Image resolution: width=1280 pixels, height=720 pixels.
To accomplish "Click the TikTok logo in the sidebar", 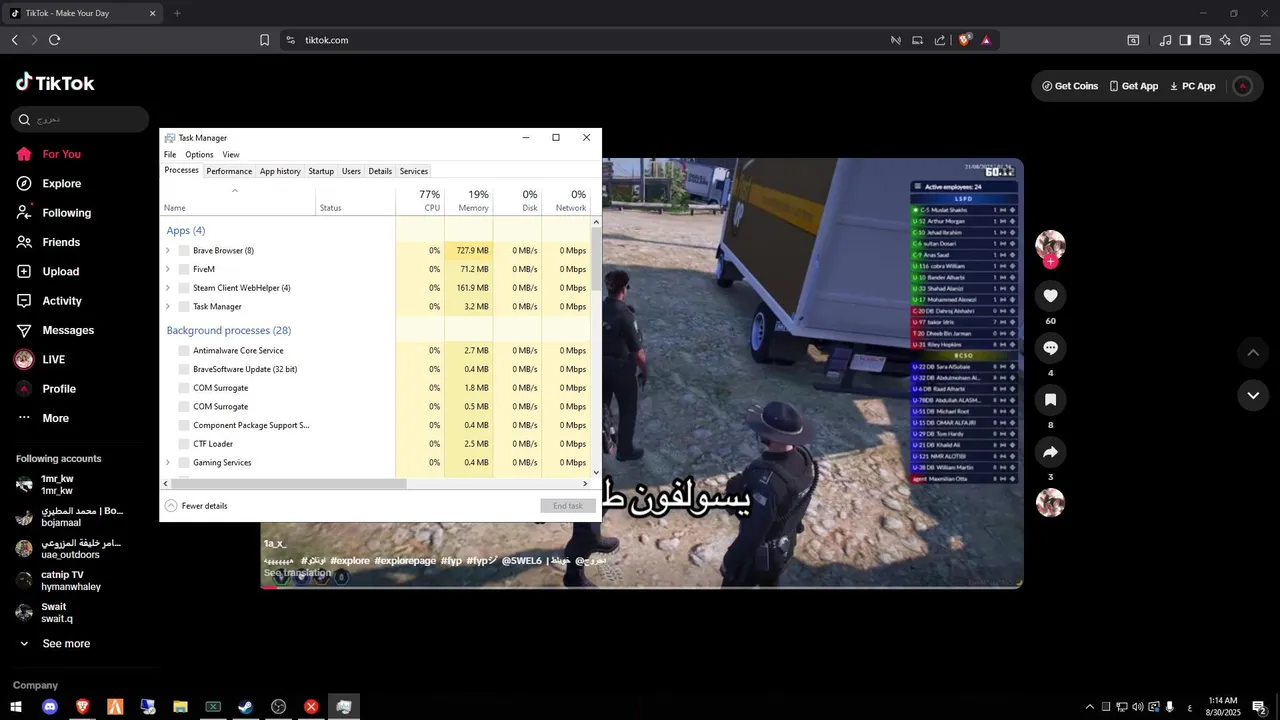I will point(55,83).
